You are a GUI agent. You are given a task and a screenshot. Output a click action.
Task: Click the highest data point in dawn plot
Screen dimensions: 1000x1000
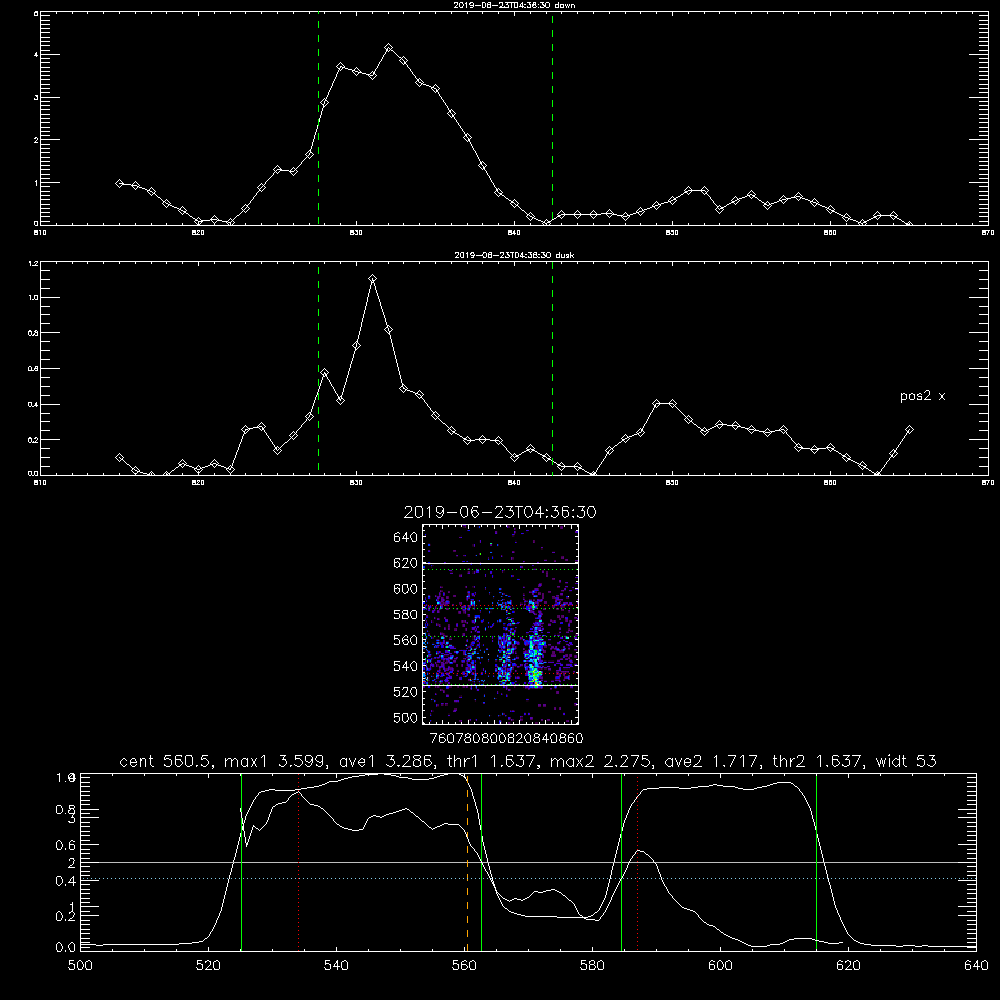388,48
